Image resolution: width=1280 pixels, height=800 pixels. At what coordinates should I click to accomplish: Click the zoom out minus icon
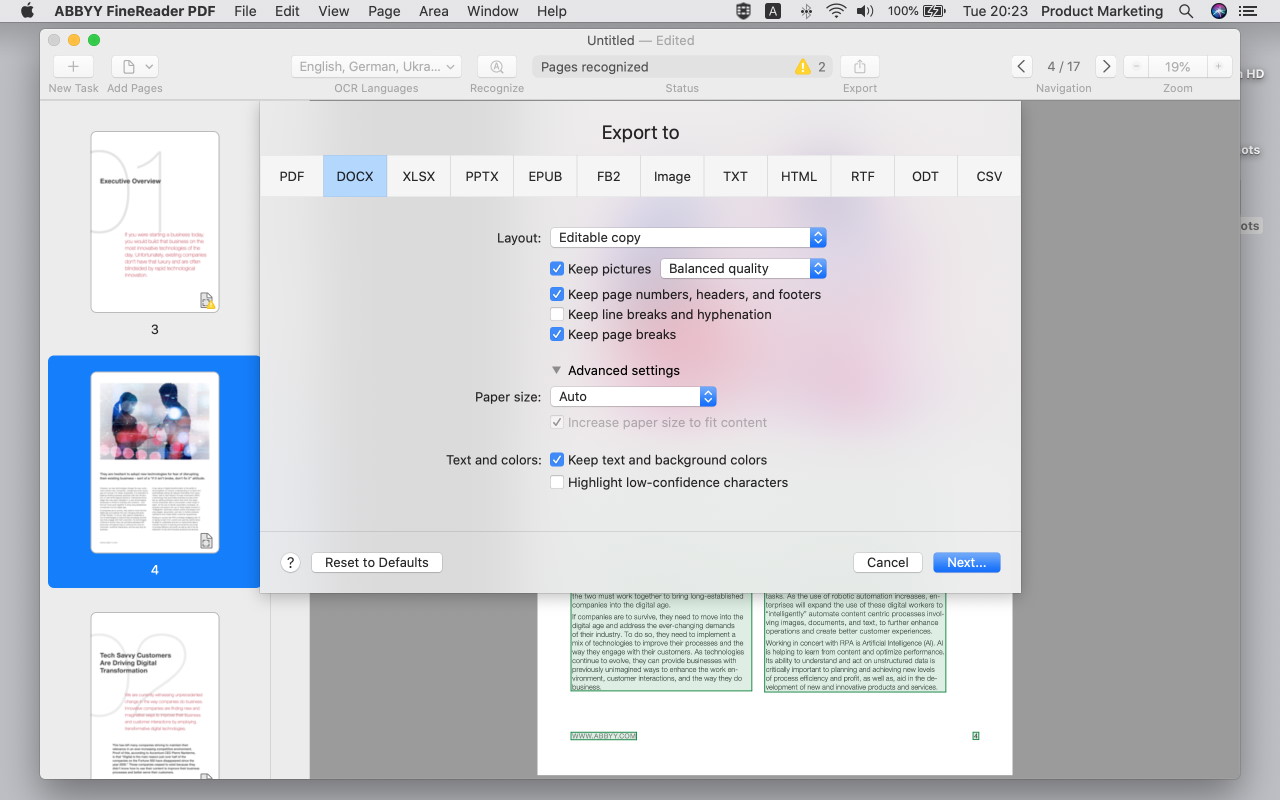[1135, 67]
